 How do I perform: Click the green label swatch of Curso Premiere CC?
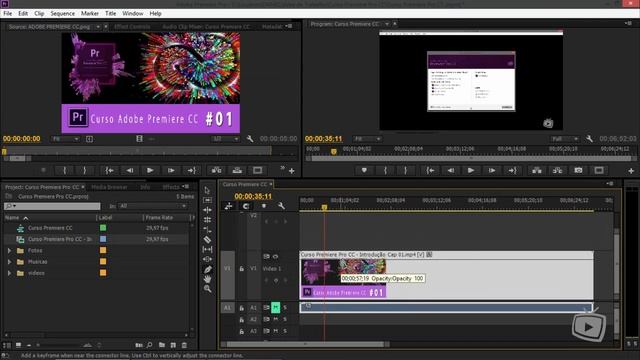[x=103, y=228]
